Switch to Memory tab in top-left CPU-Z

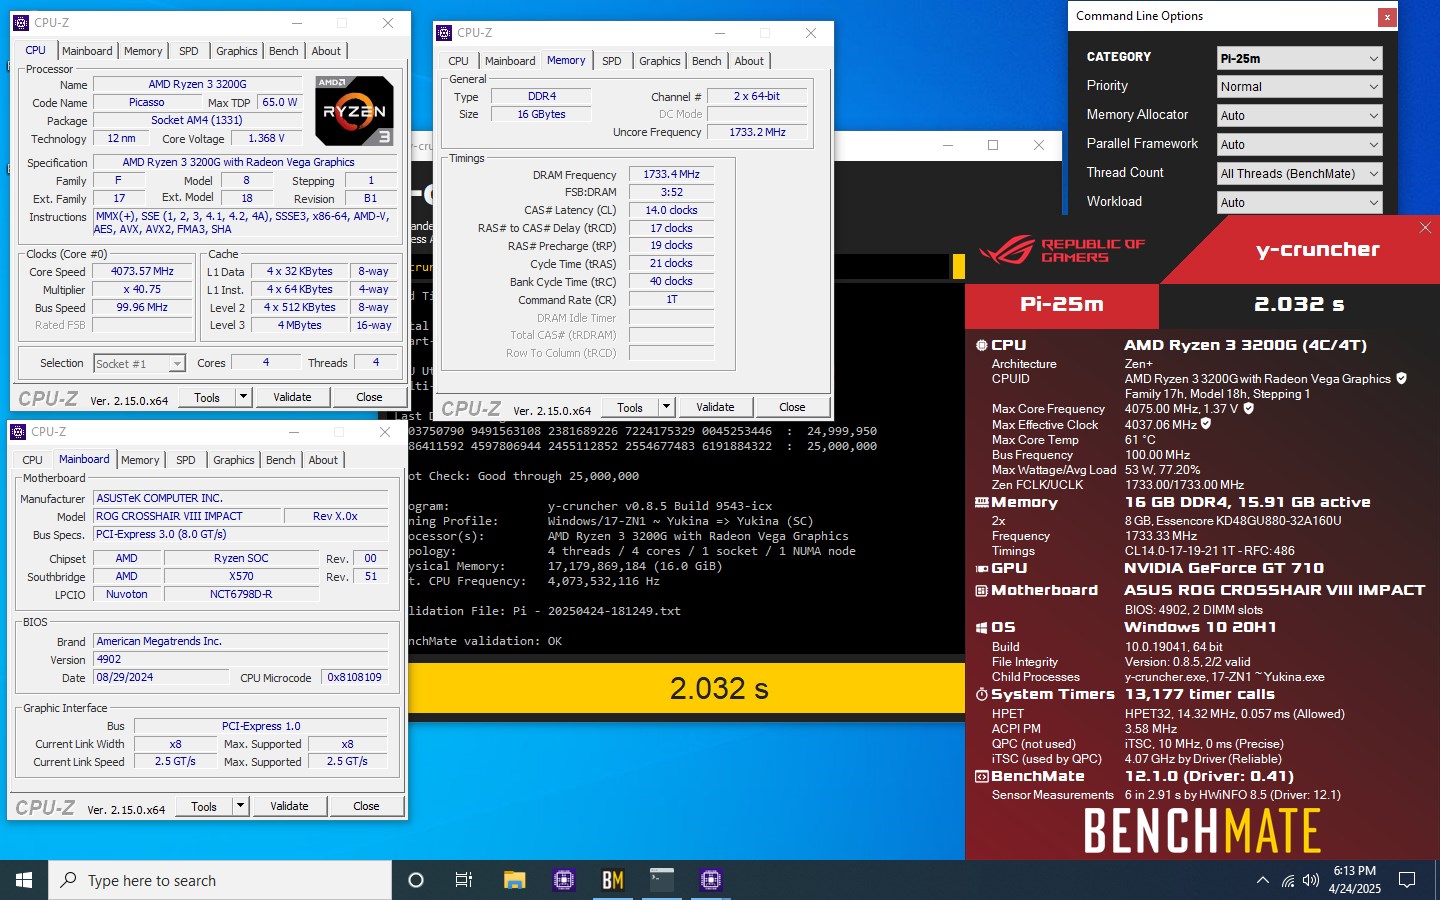143,51
